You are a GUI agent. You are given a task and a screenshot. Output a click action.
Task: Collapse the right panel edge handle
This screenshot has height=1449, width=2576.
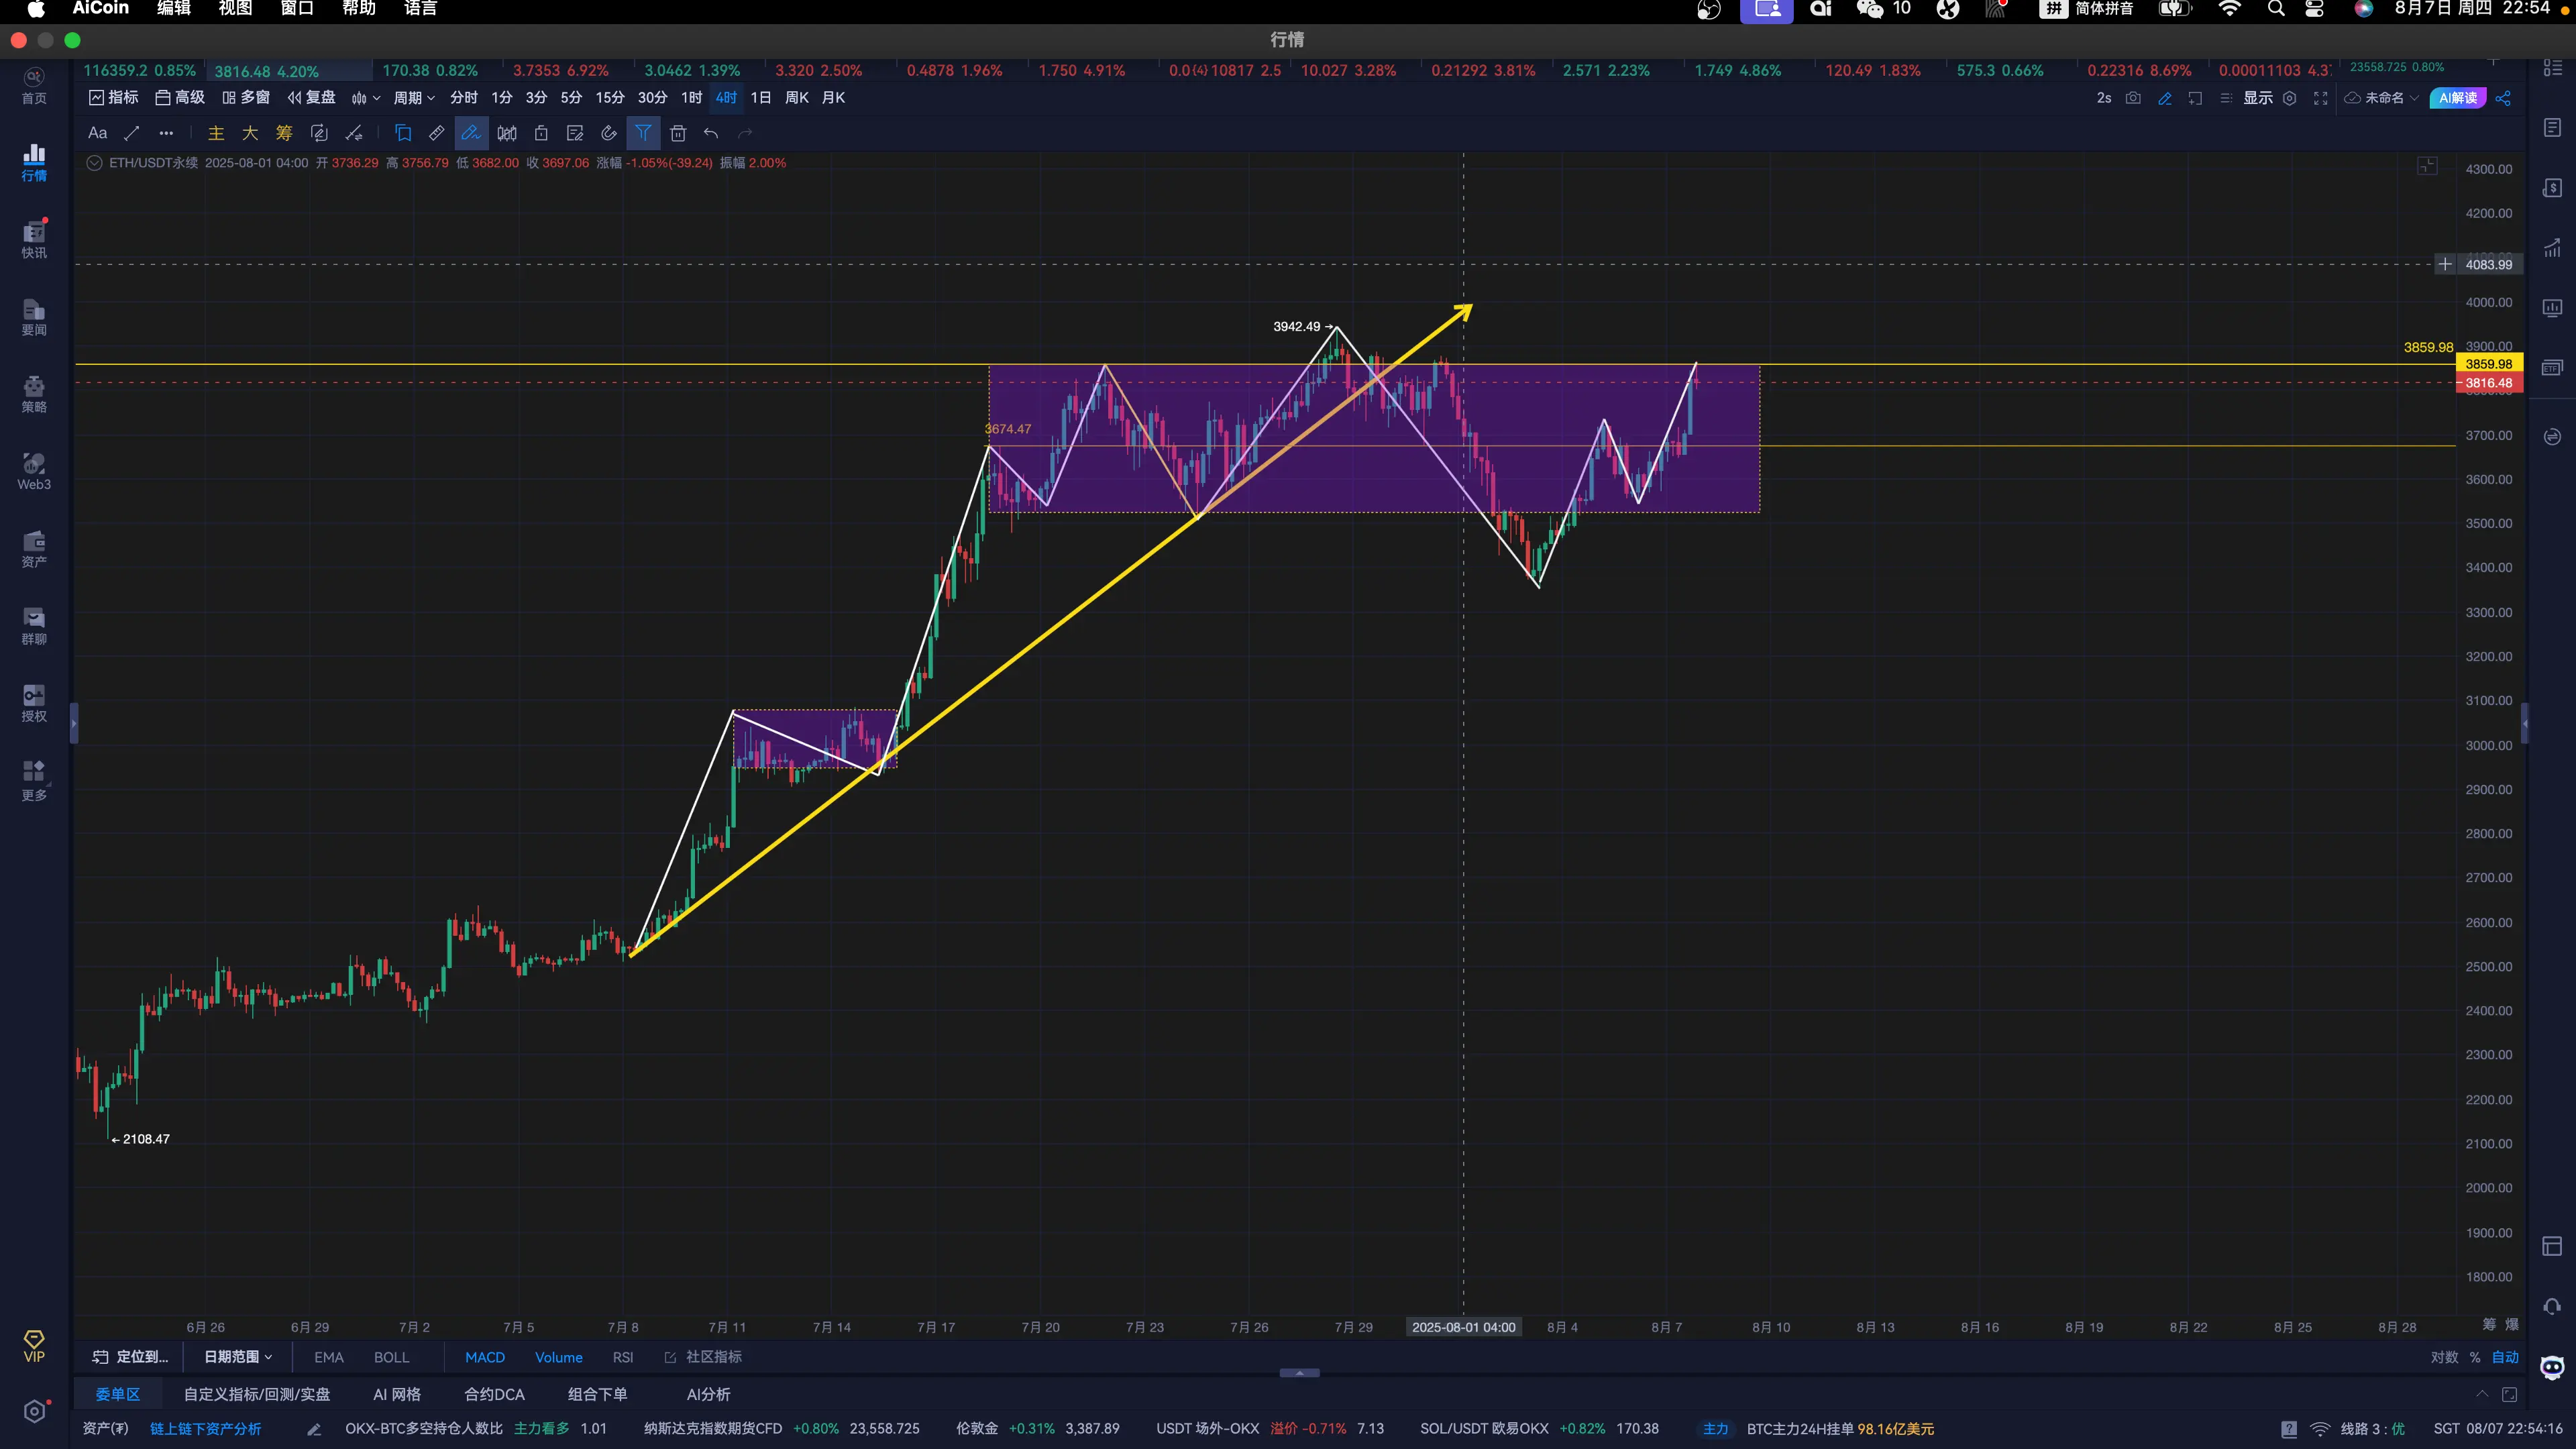pos(2524,723)
